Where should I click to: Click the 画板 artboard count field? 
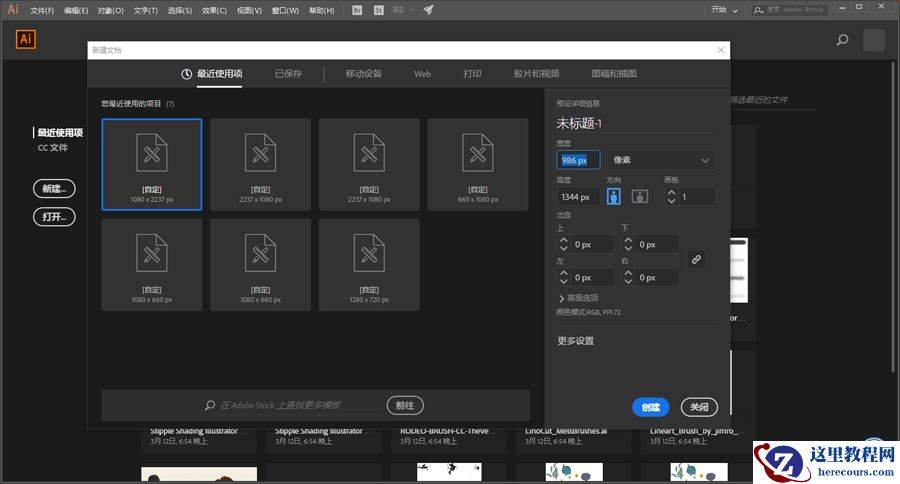[x=697, y=197]
